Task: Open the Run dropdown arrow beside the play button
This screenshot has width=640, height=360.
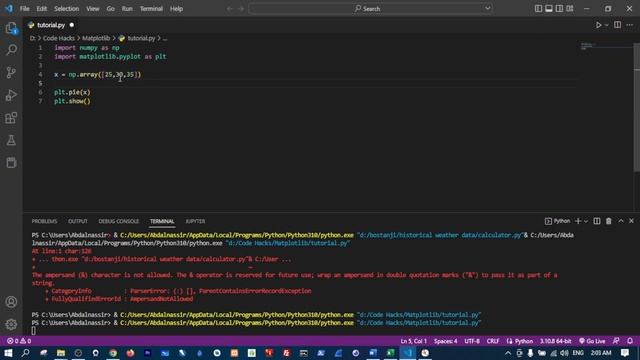Action: point(607,25)
